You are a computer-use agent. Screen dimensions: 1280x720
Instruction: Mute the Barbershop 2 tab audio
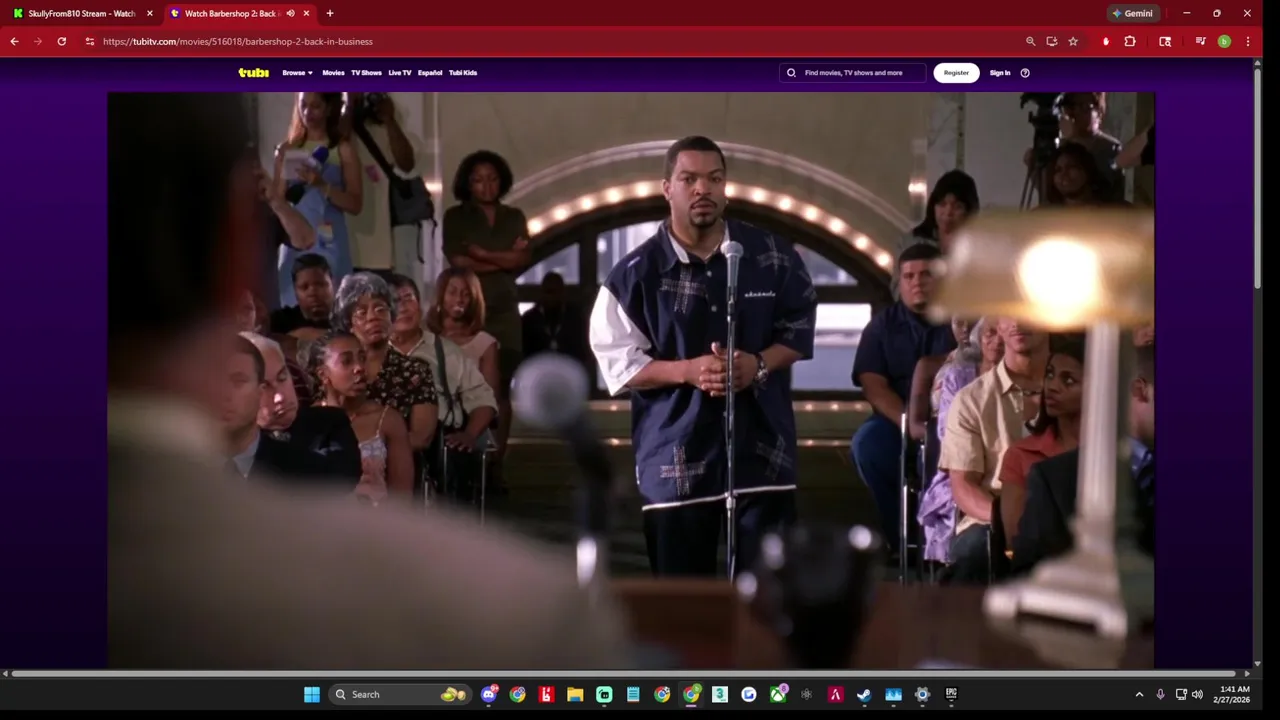[x=290, y=14]
